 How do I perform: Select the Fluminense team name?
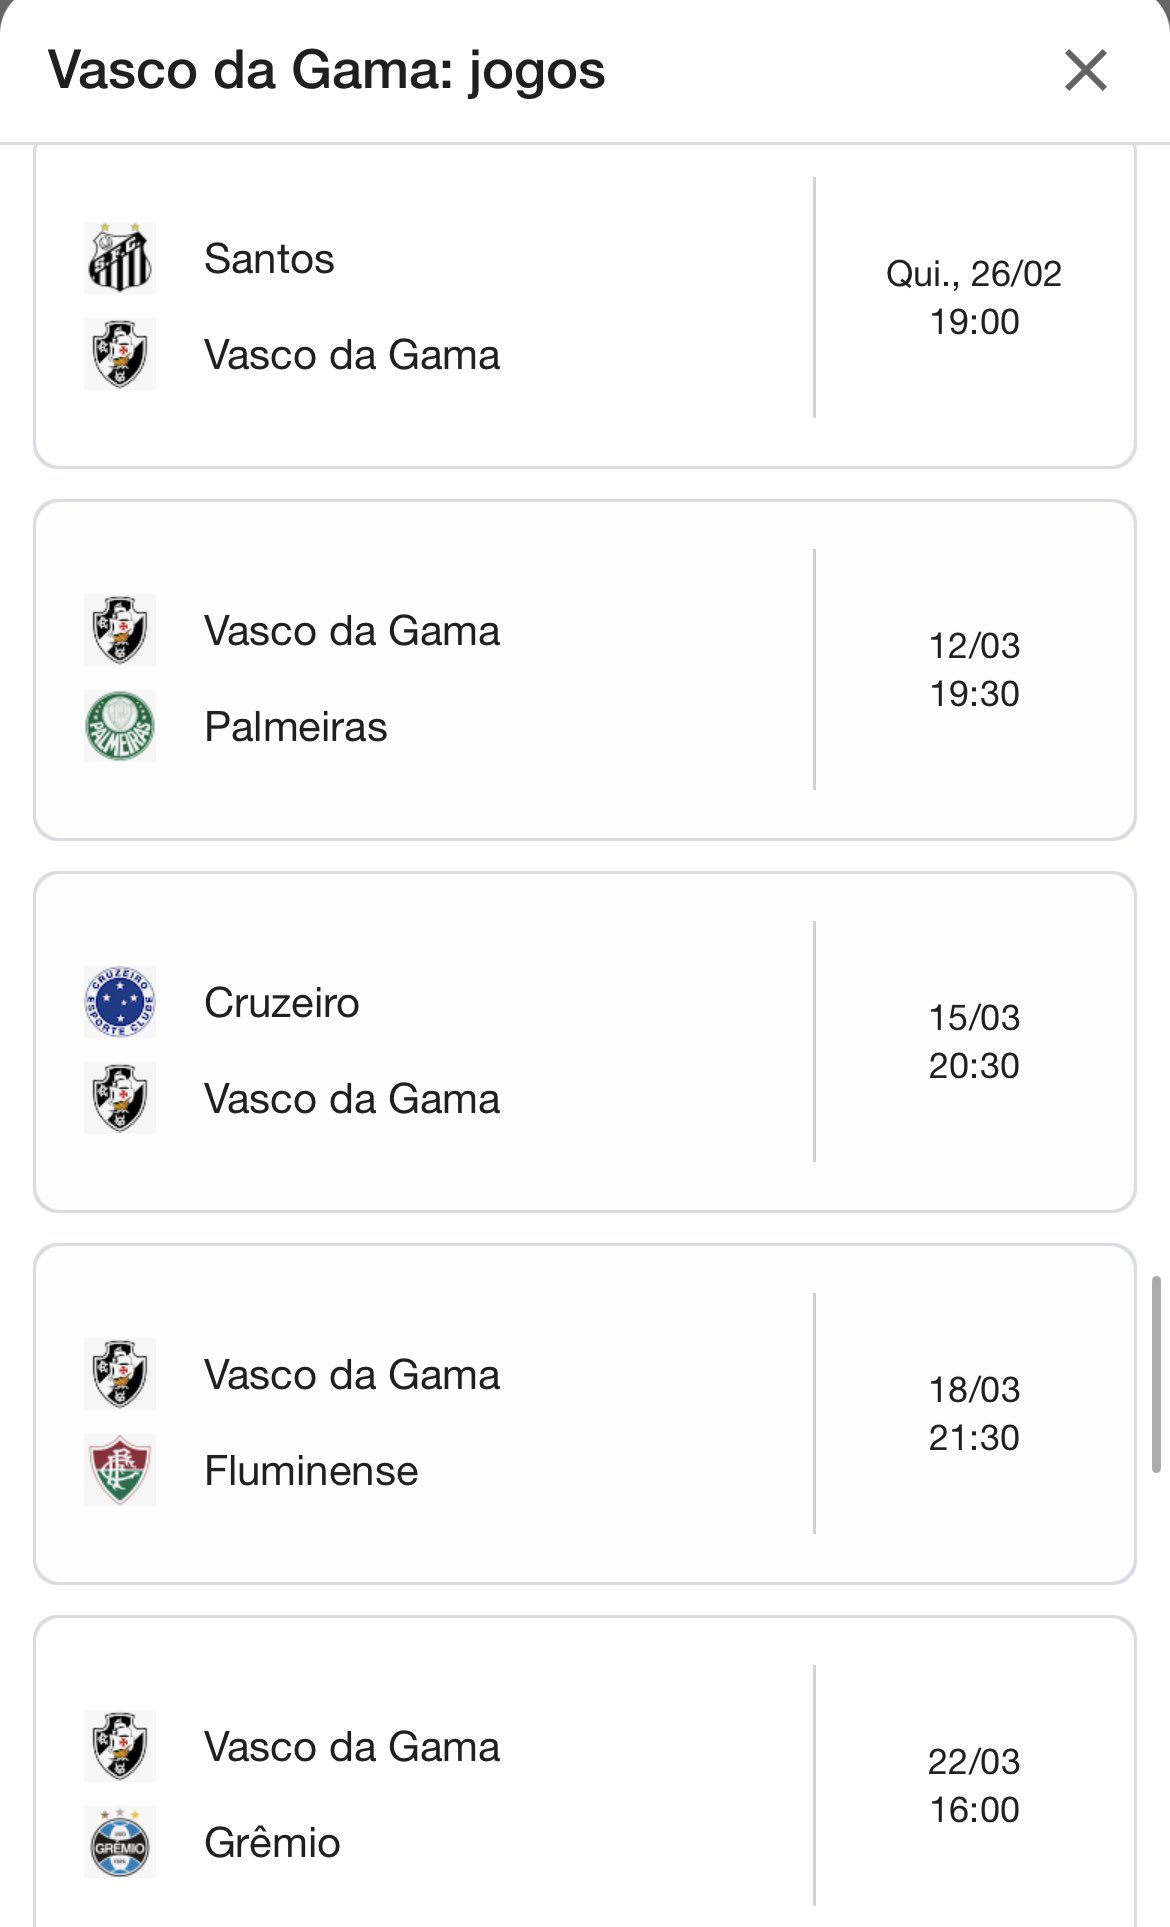click(311, 1471)
